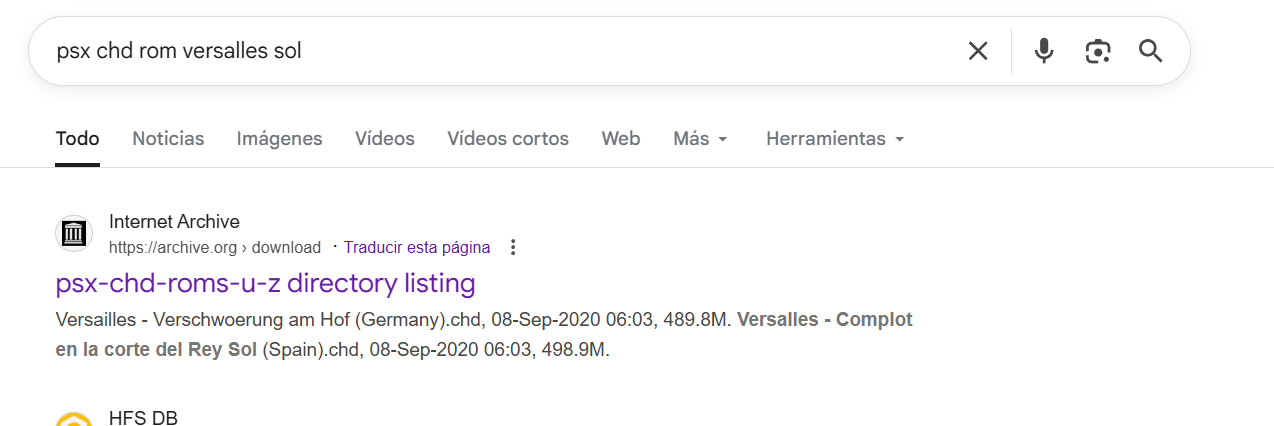Expand the Más dropdown
This screenshot has height=426, width=1274.
[701, 139]
